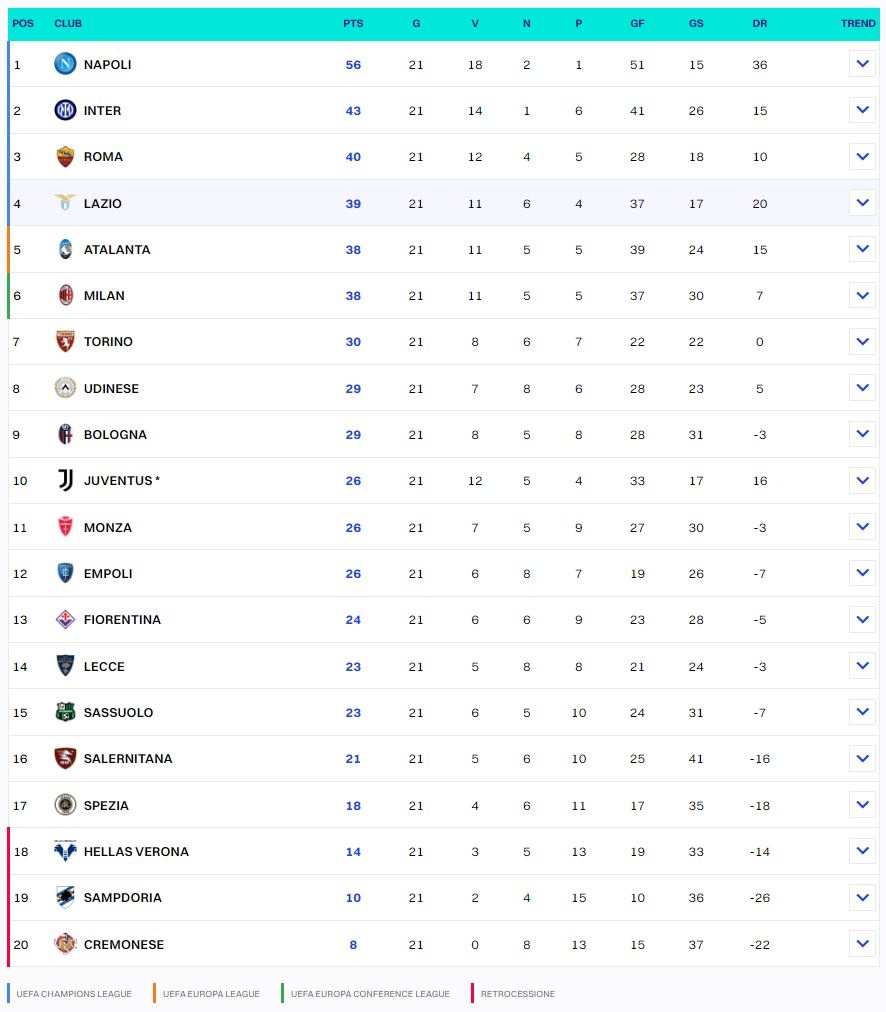This screenshot has width=886, height=1012.
Task: Expand the trend details for Napoli
Action: click(862, 63)
